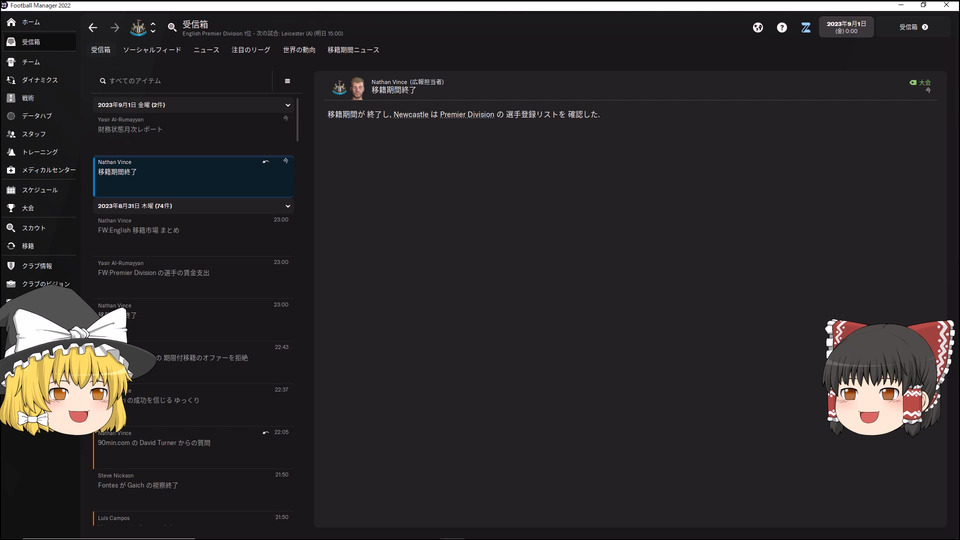
Task: Open inbox list filter menu icon
Action: click(x=287, y=81)
